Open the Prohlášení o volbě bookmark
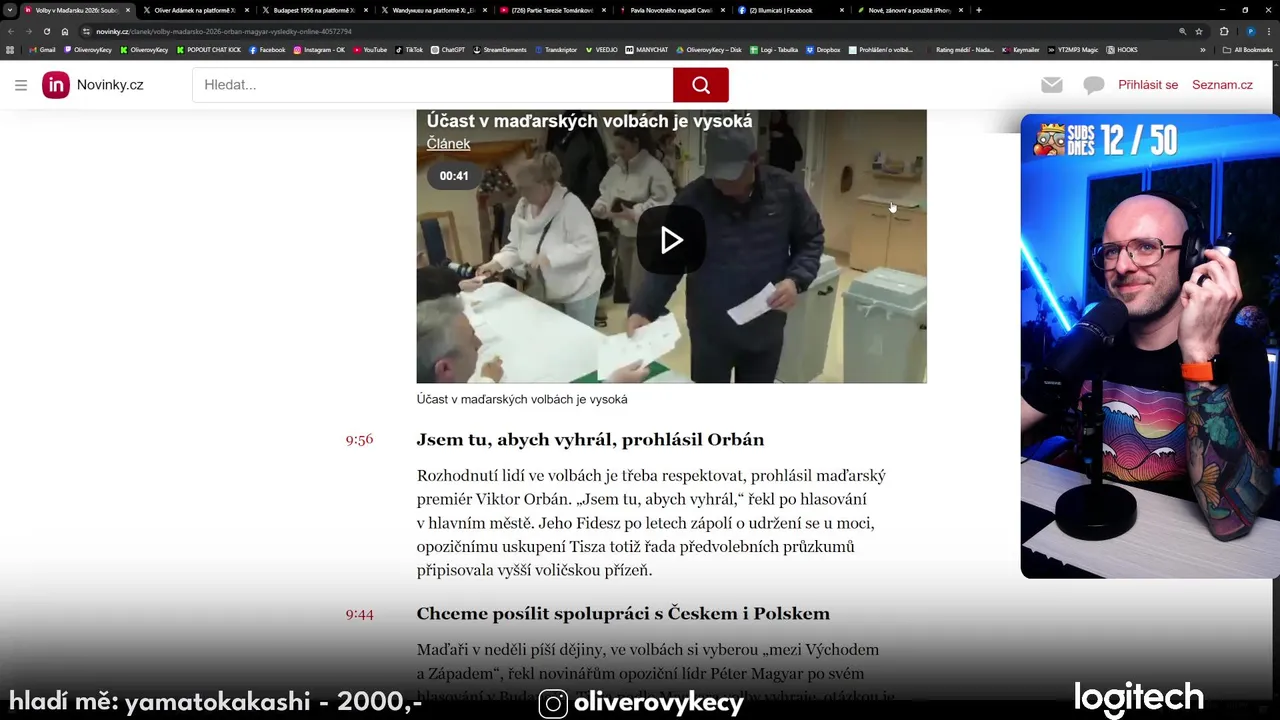Screen dimensions: 1280x720 [x=880, y=49]
